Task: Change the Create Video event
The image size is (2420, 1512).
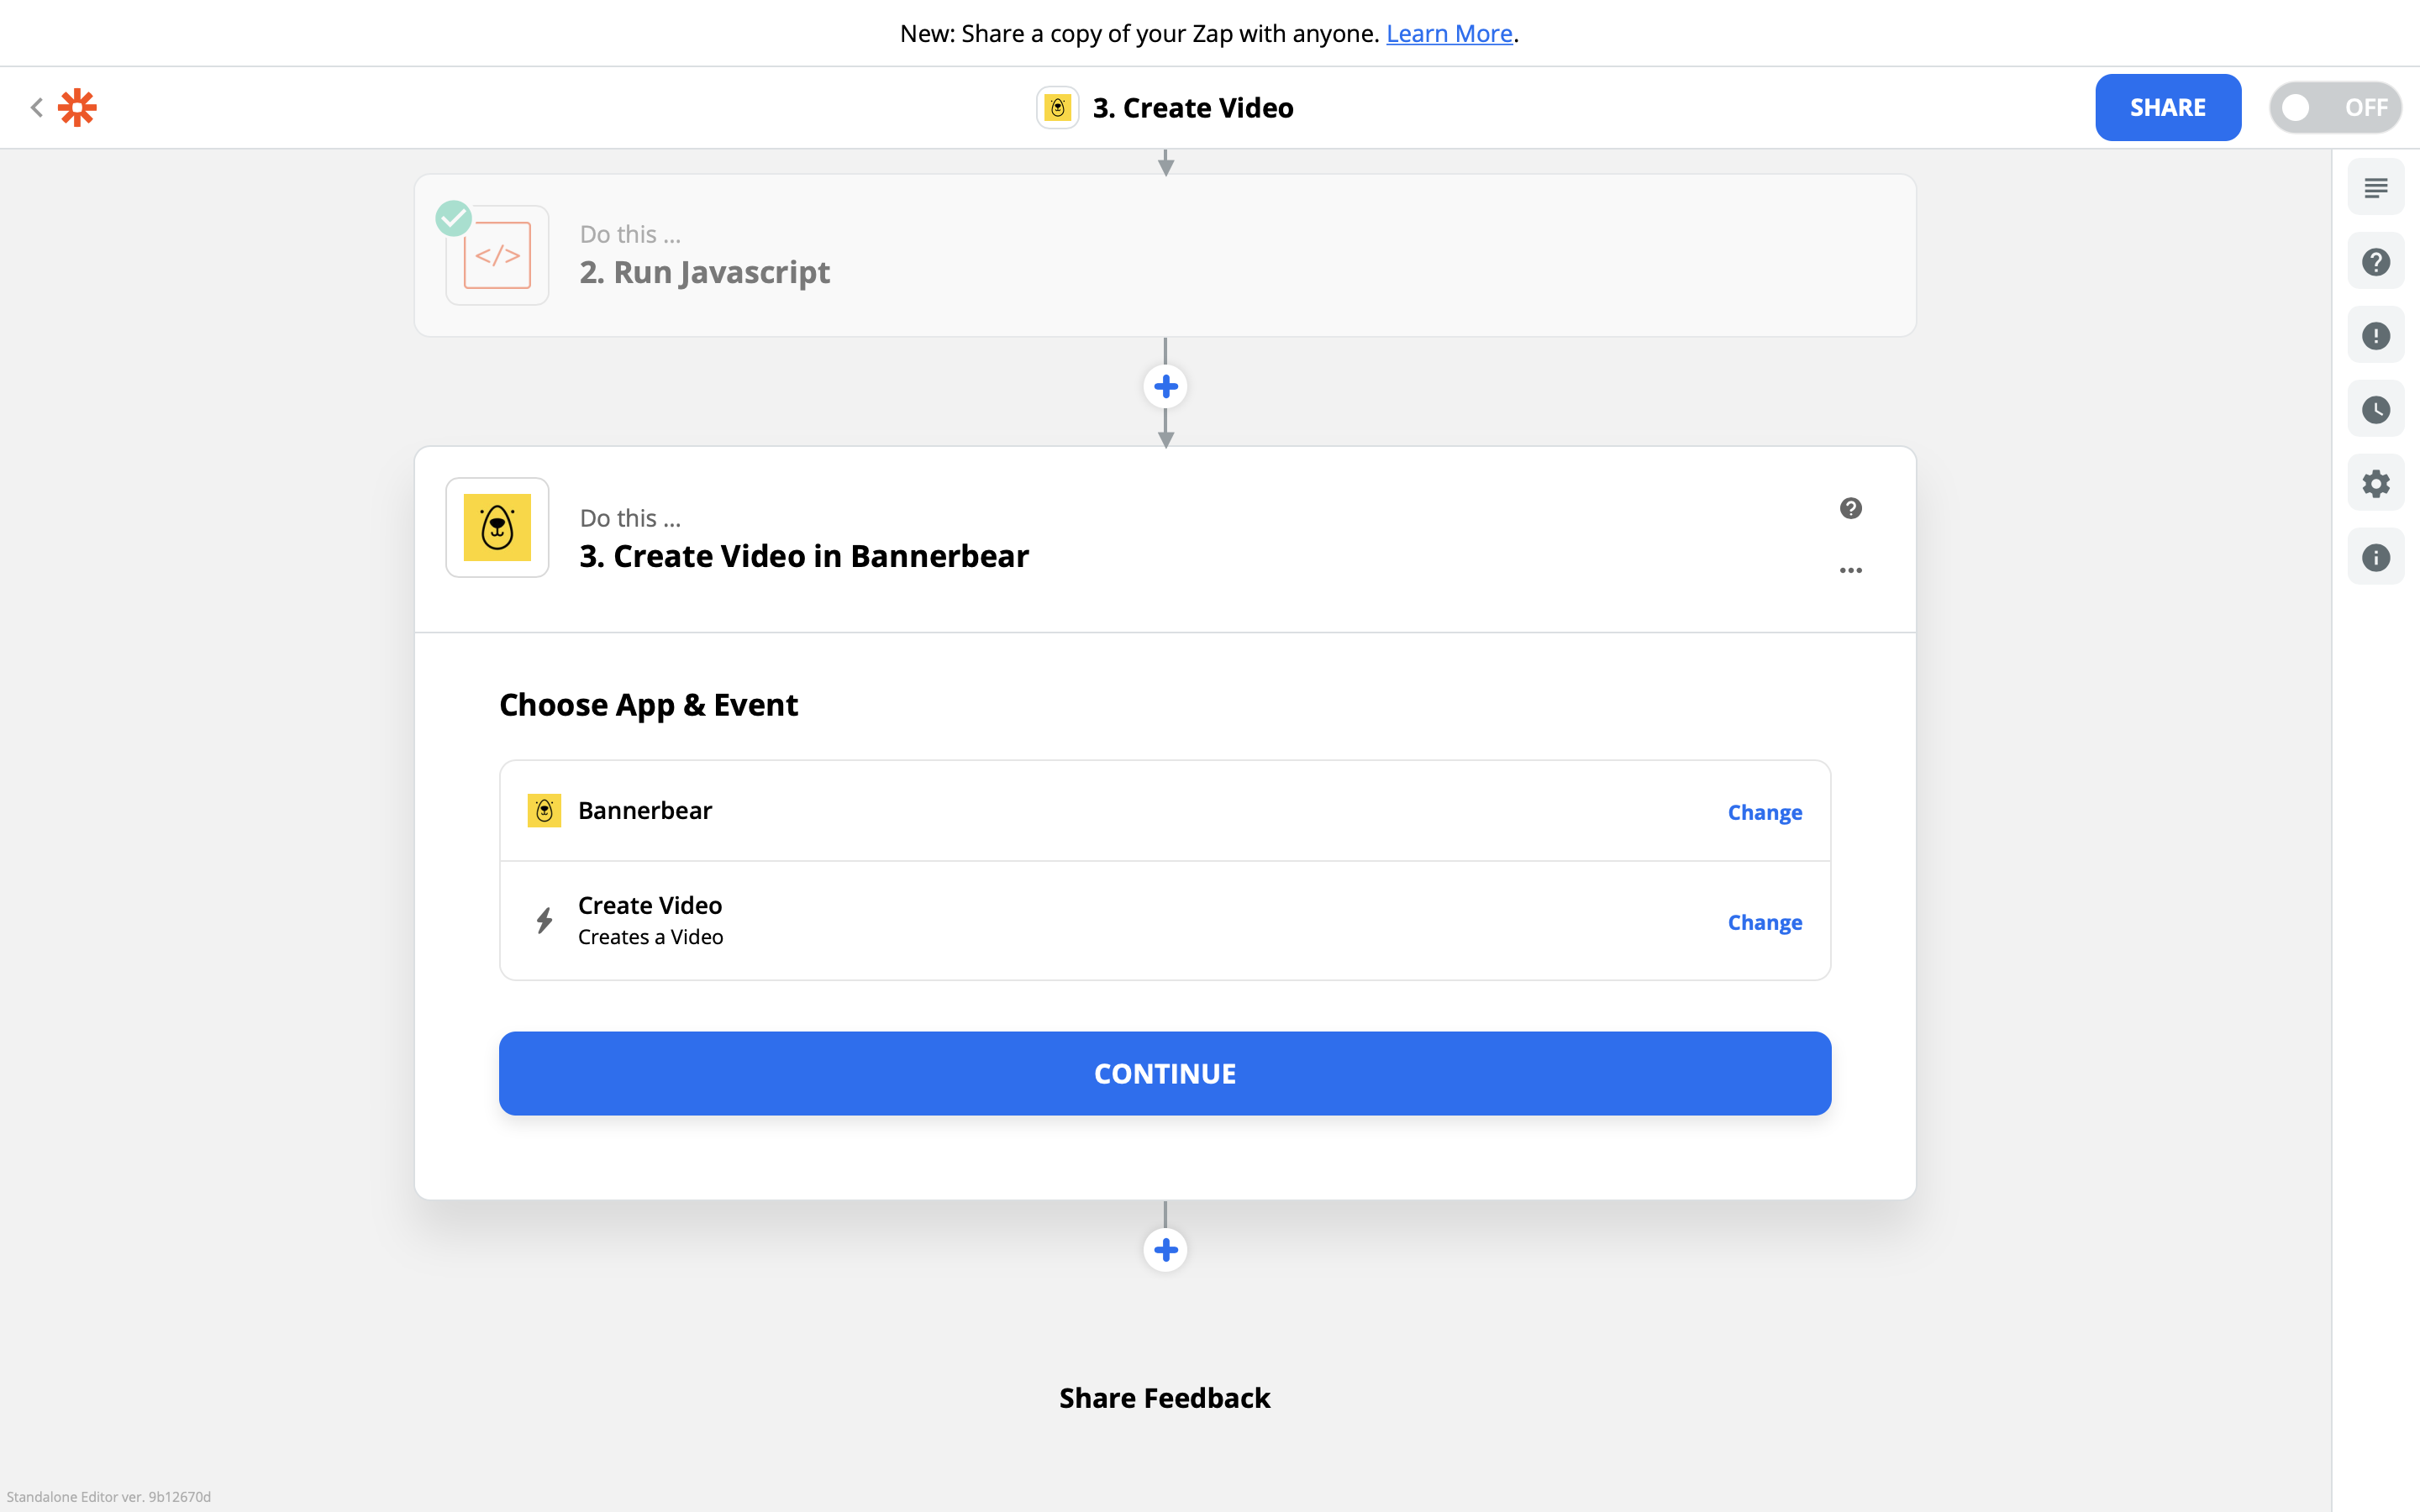Action: [1765, 922]
